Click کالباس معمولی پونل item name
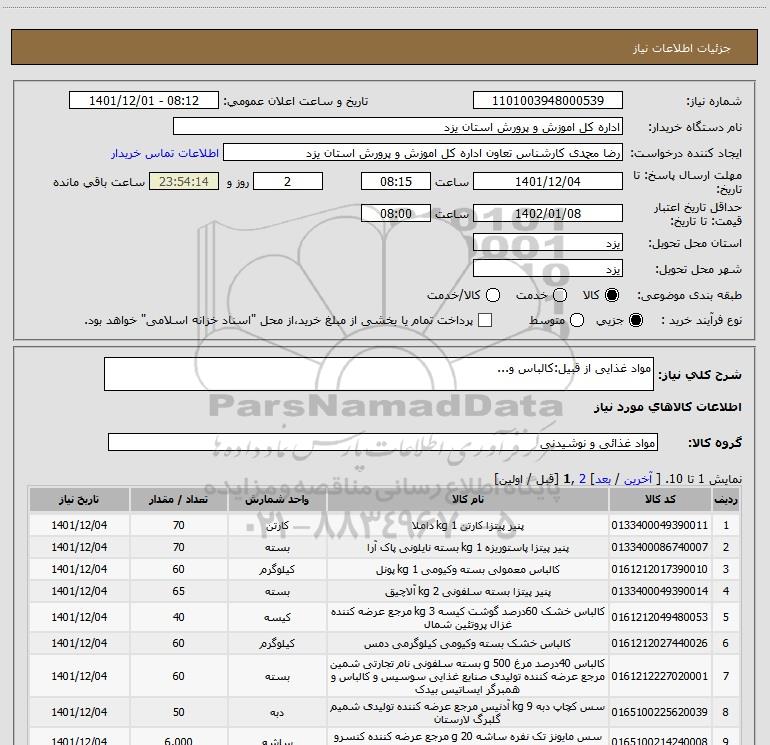 click(x=468, y=569)
